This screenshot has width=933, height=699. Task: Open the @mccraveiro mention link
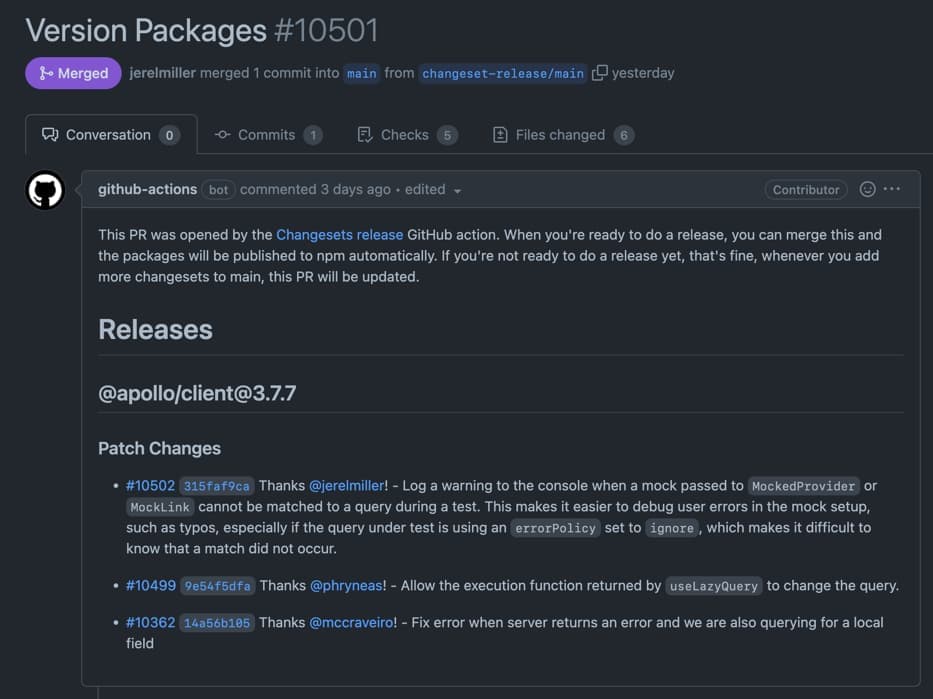click(352, 622)
